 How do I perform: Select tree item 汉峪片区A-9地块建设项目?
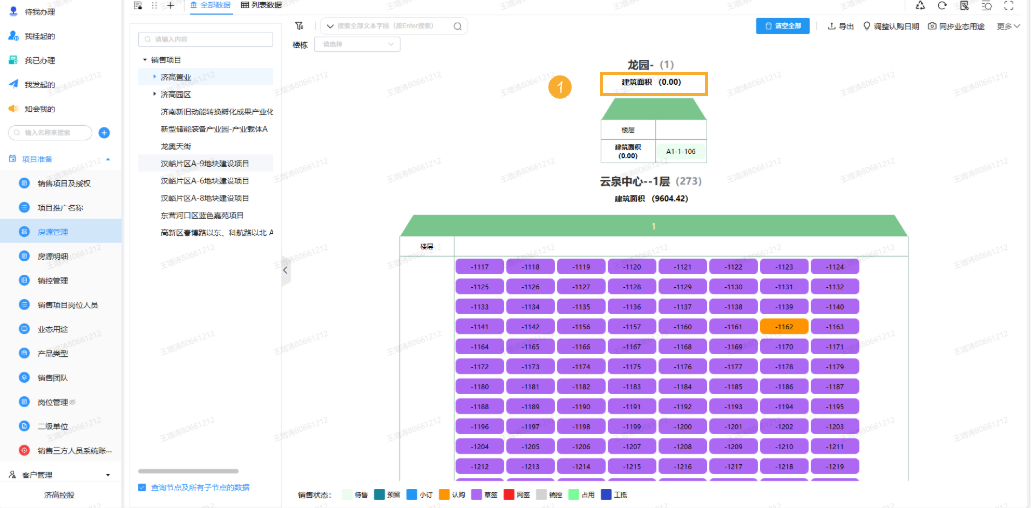(206, 163)
